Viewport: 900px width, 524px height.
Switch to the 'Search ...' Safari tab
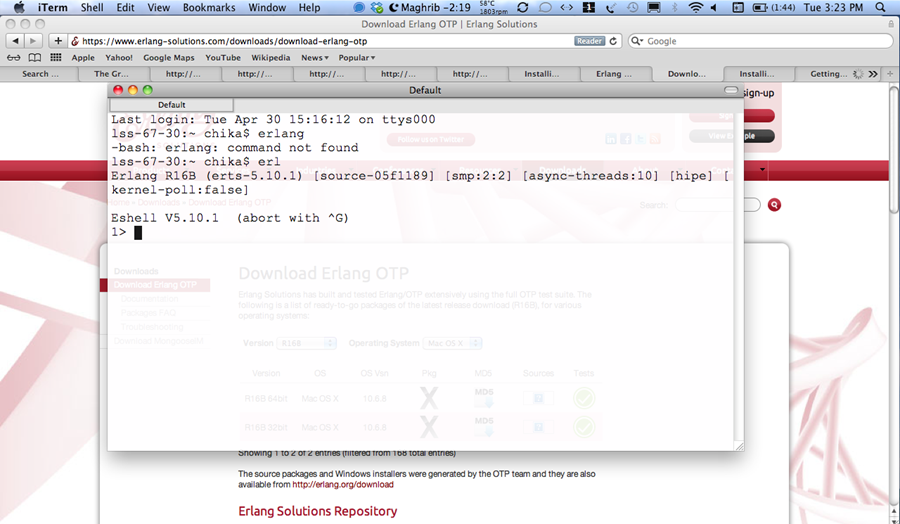click(40, 73)
